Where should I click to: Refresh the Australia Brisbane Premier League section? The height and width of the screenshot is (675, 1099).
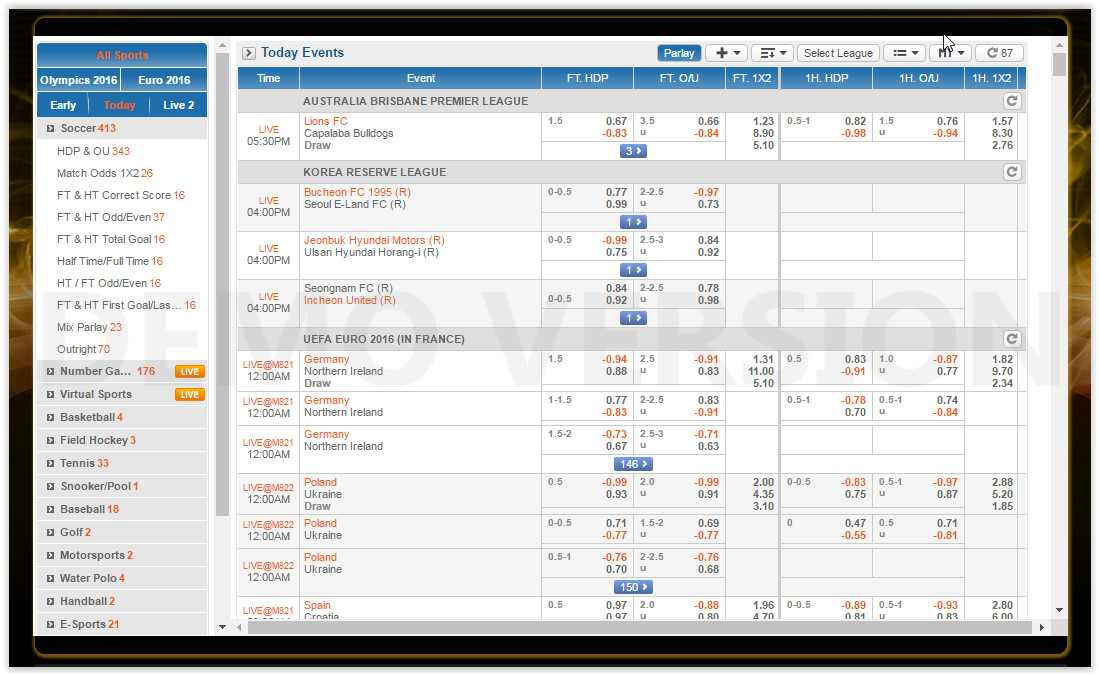[x=1011, y=101]
